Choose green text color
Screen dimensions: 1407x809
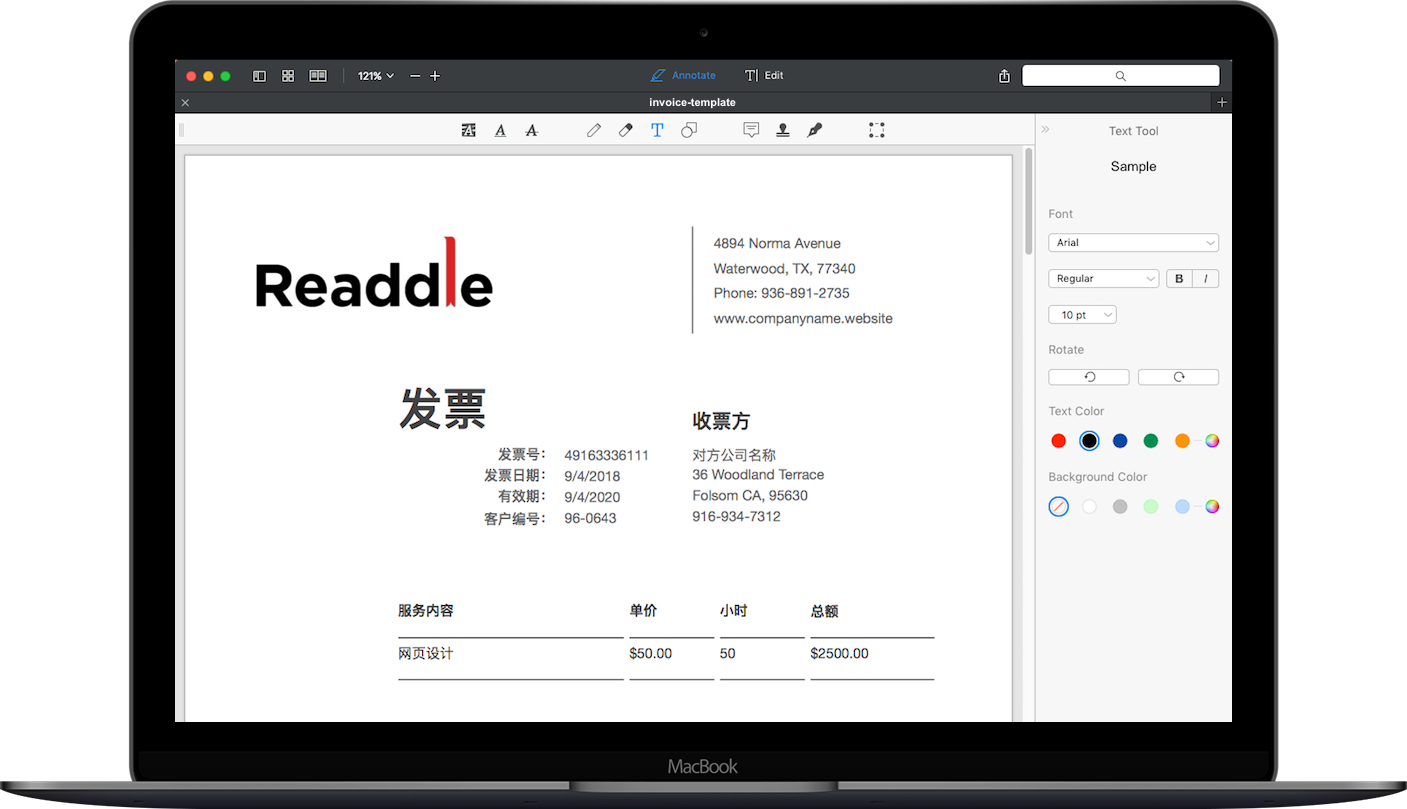[x=1151, y=441]
